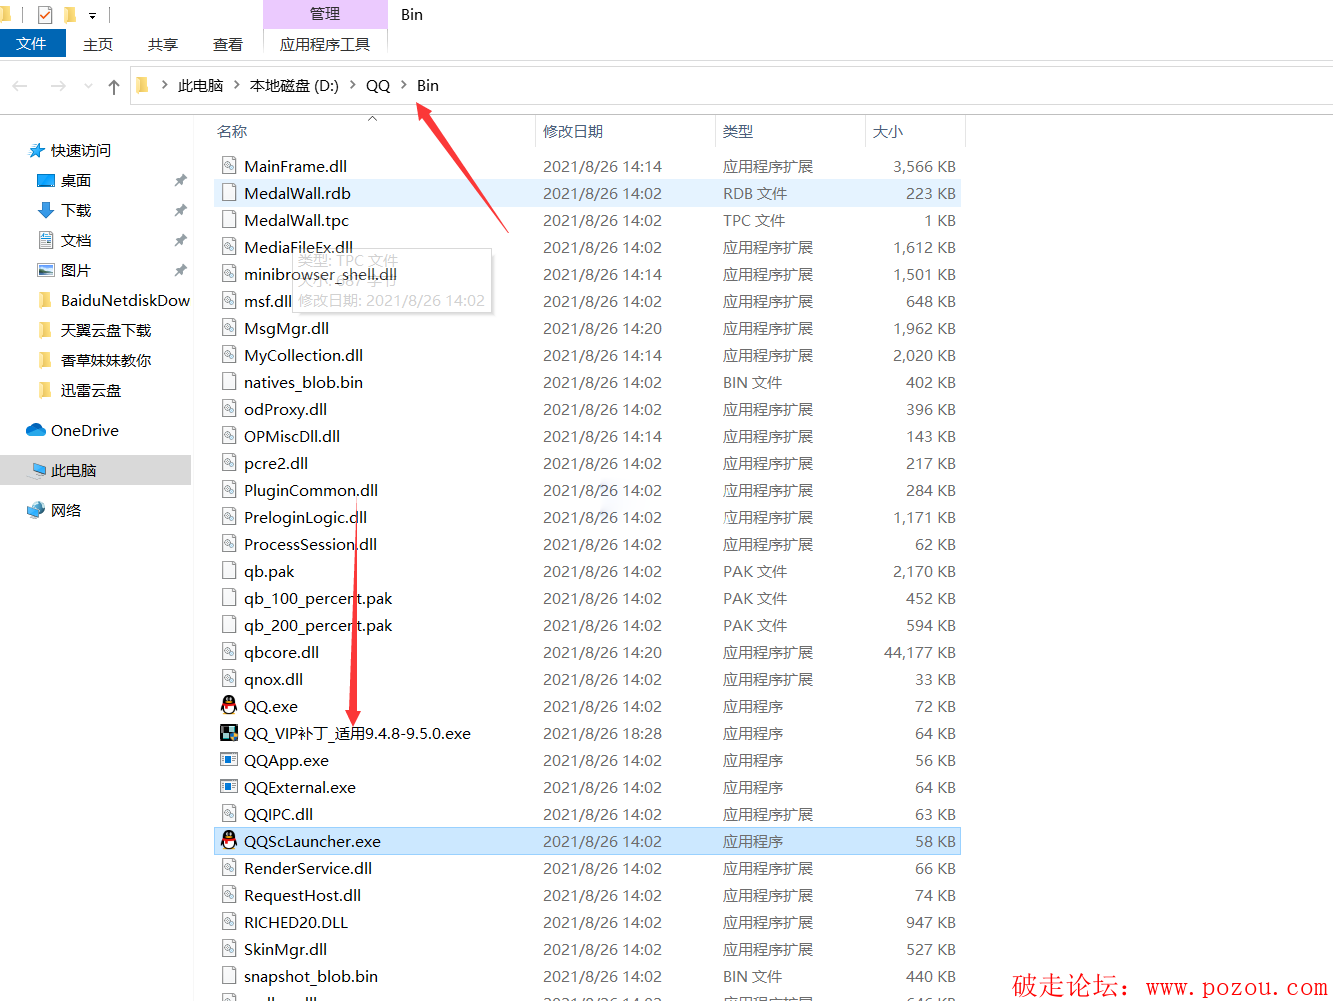
Task: Open the 文件 menu tab
Action: coord(32,44)
